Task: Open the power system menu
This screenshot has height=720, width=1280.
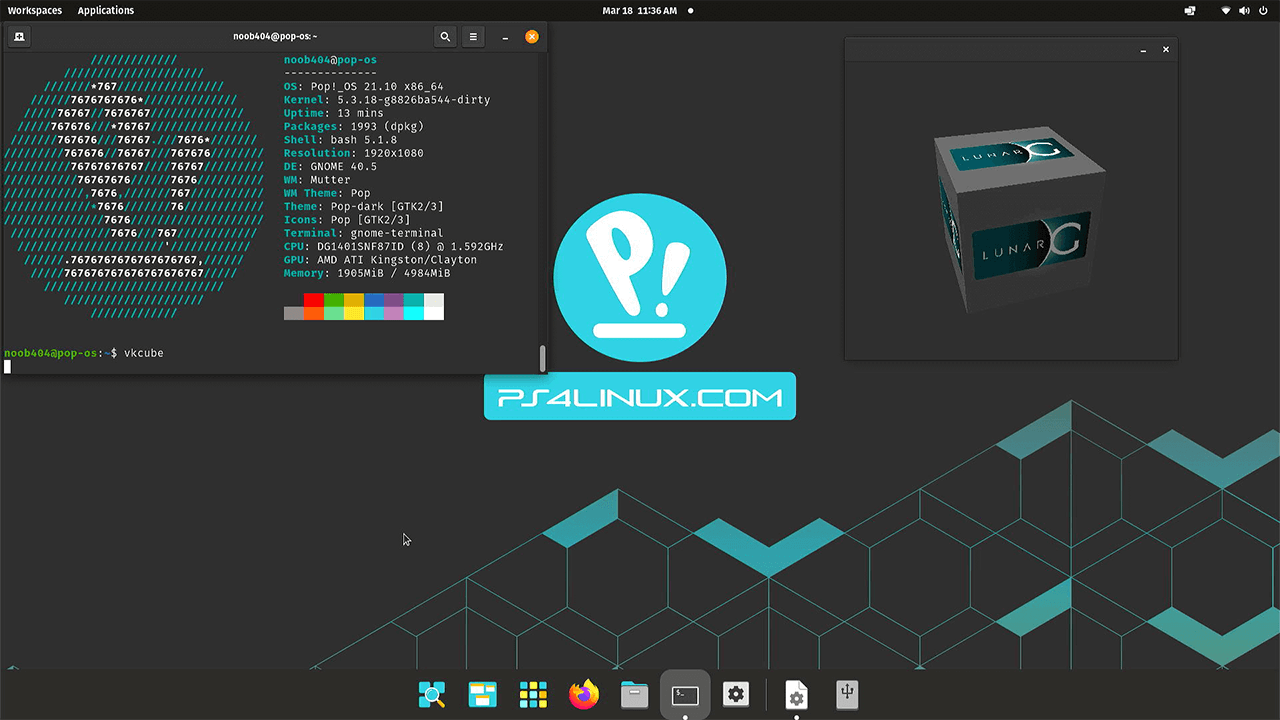Action: [1264, 11]
